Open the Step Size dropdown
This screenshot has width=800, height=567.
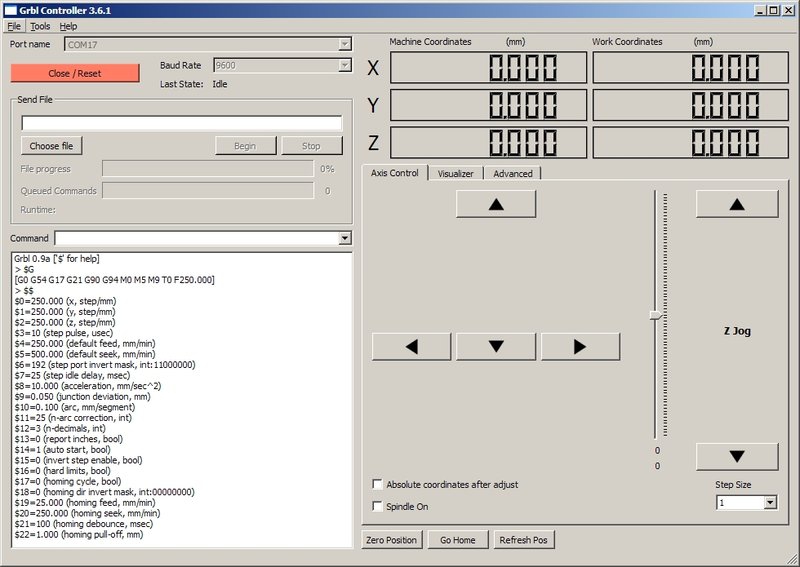pos(770,503)
